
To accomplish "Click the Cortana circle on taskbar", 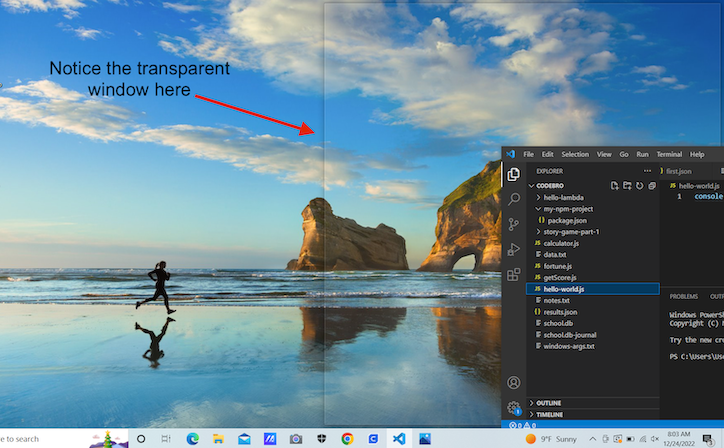I will [141, 439].
